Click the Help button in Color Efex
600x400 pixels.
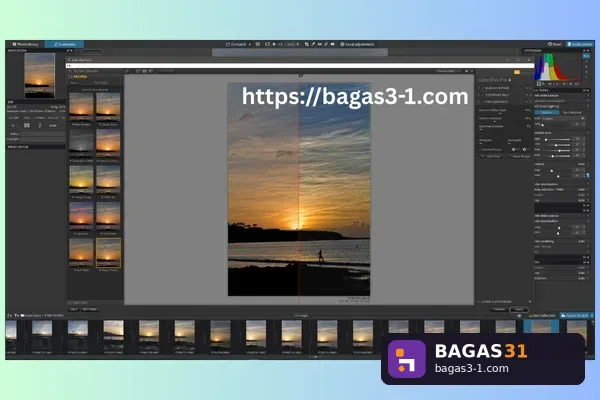click(73, 309)
